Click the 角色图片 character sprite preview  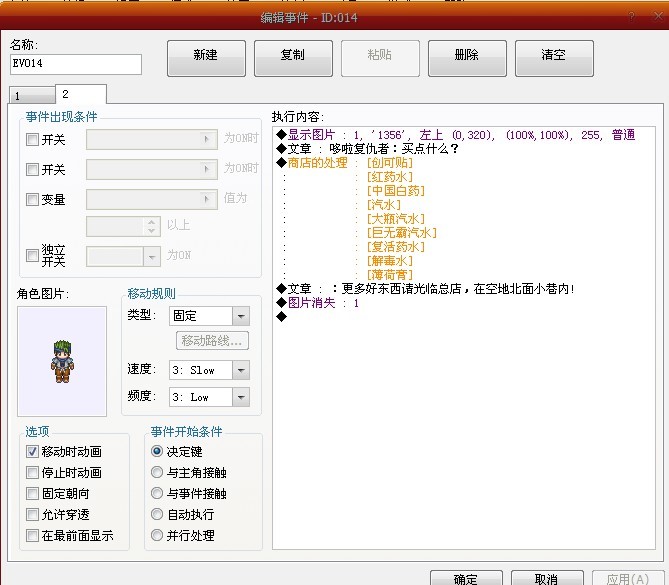62,361
